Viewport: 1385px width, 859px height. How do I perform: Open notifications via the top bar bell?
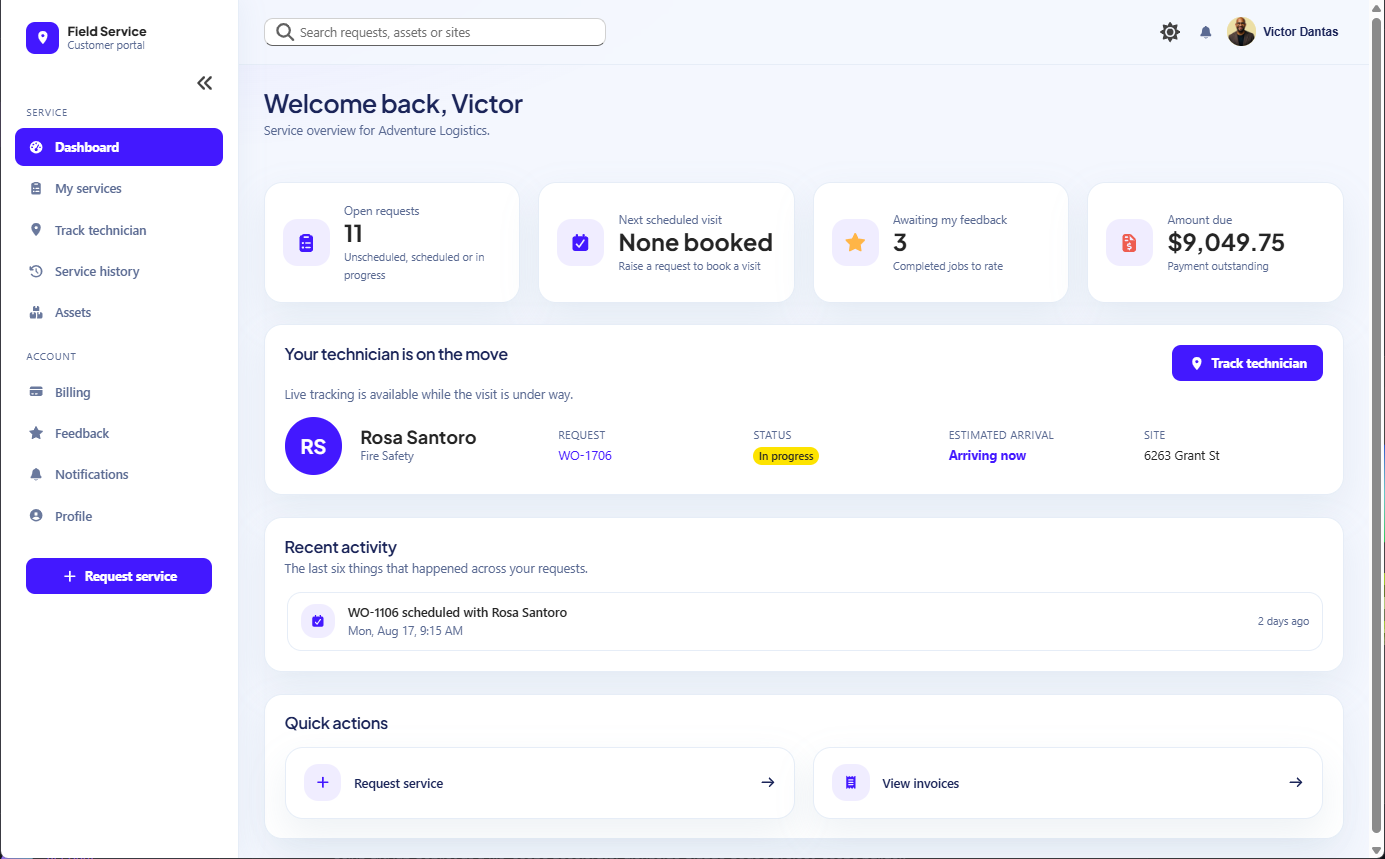[1206, 32]
